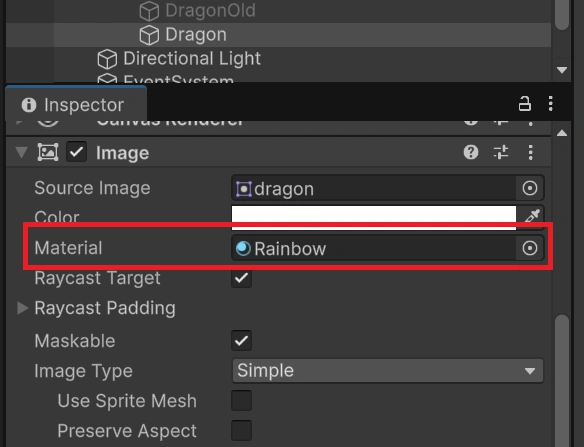Open the Image Type dropdown

(x=387, y=371)
